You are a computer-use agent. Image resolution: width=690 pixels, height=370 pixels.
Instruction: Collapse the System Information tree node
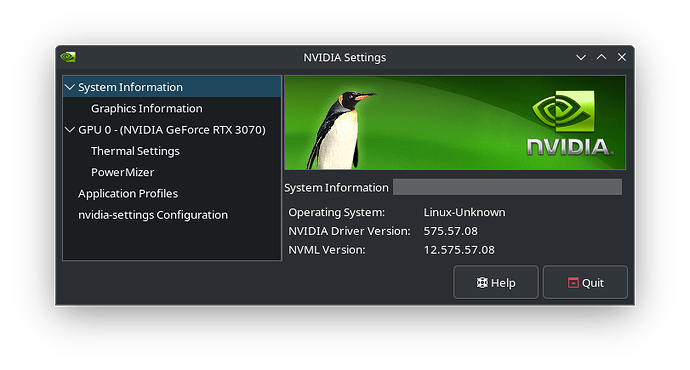(x=70, y=87)
